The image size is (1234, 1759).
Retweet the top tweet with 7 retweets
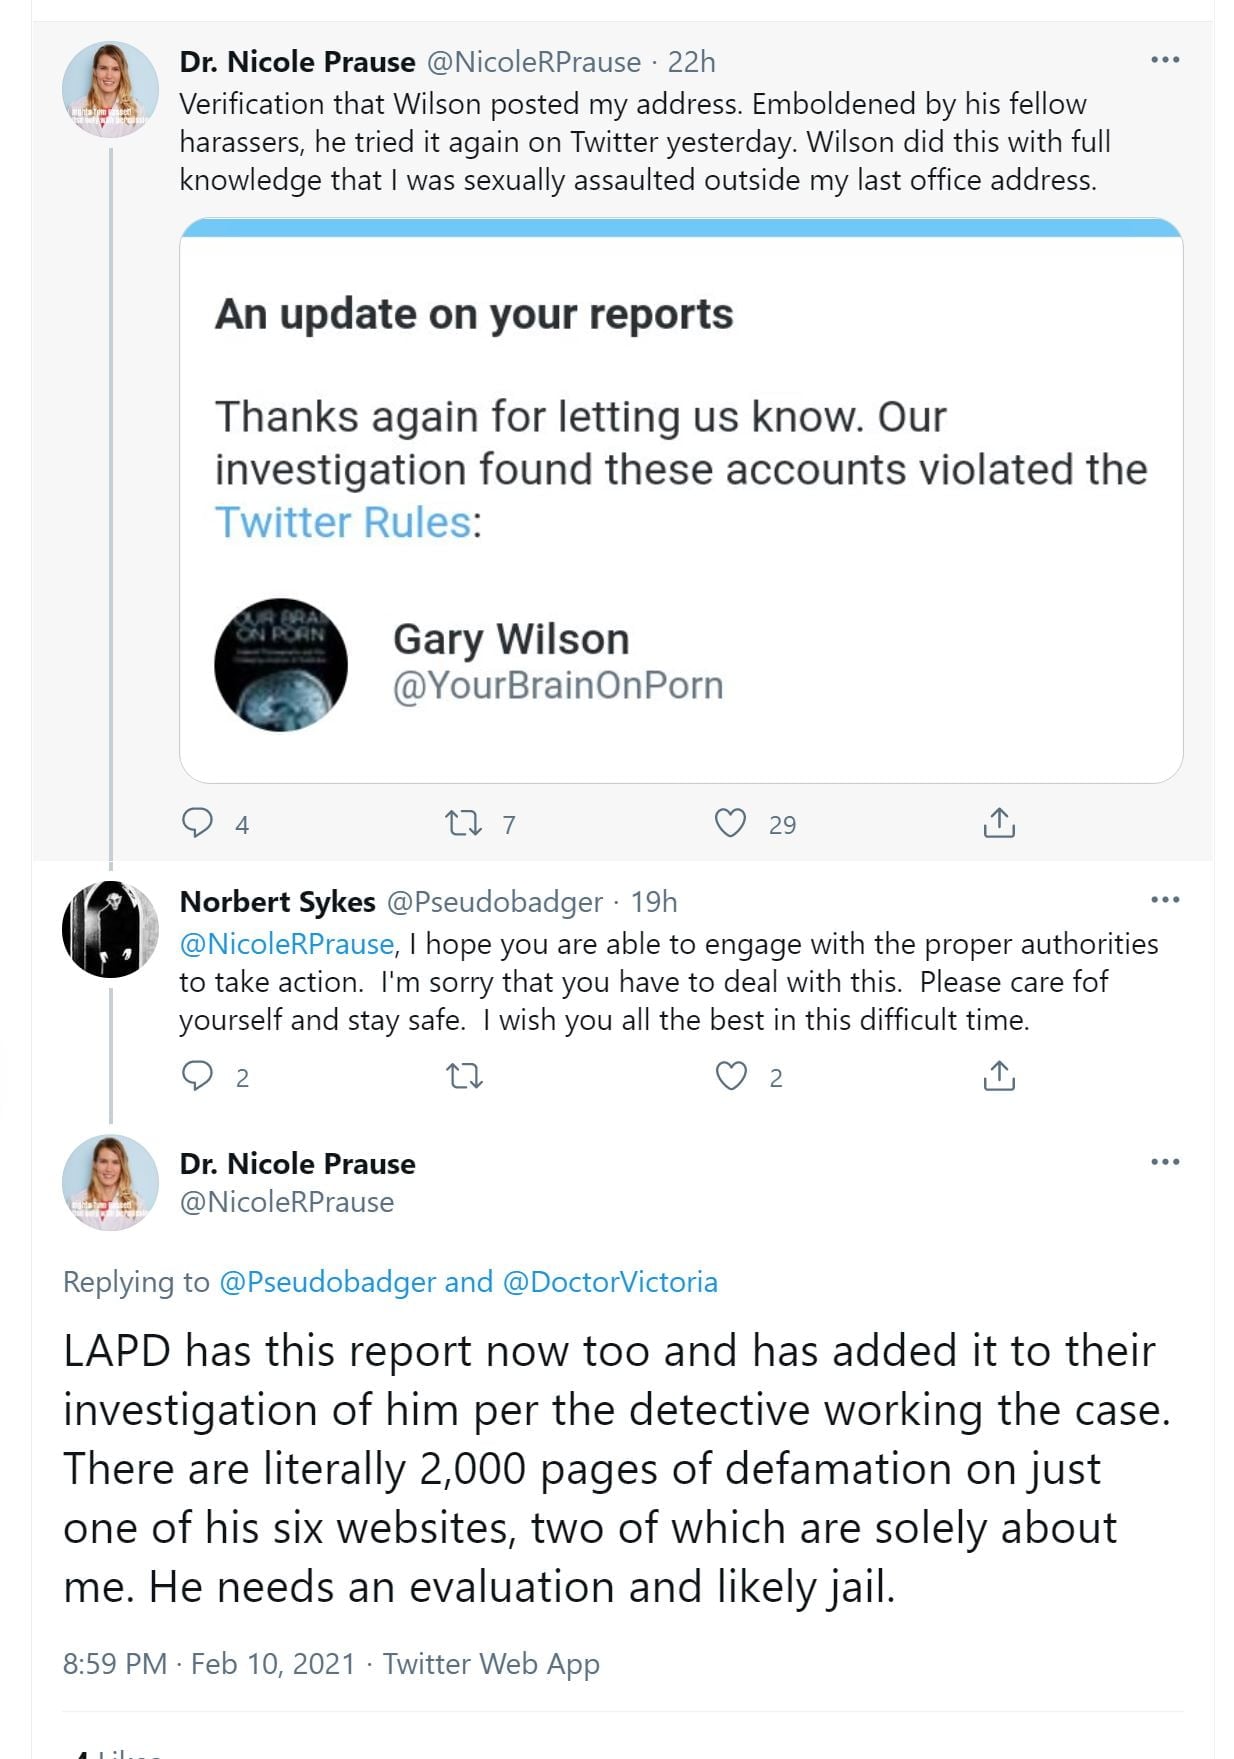(x=463, y=823)
